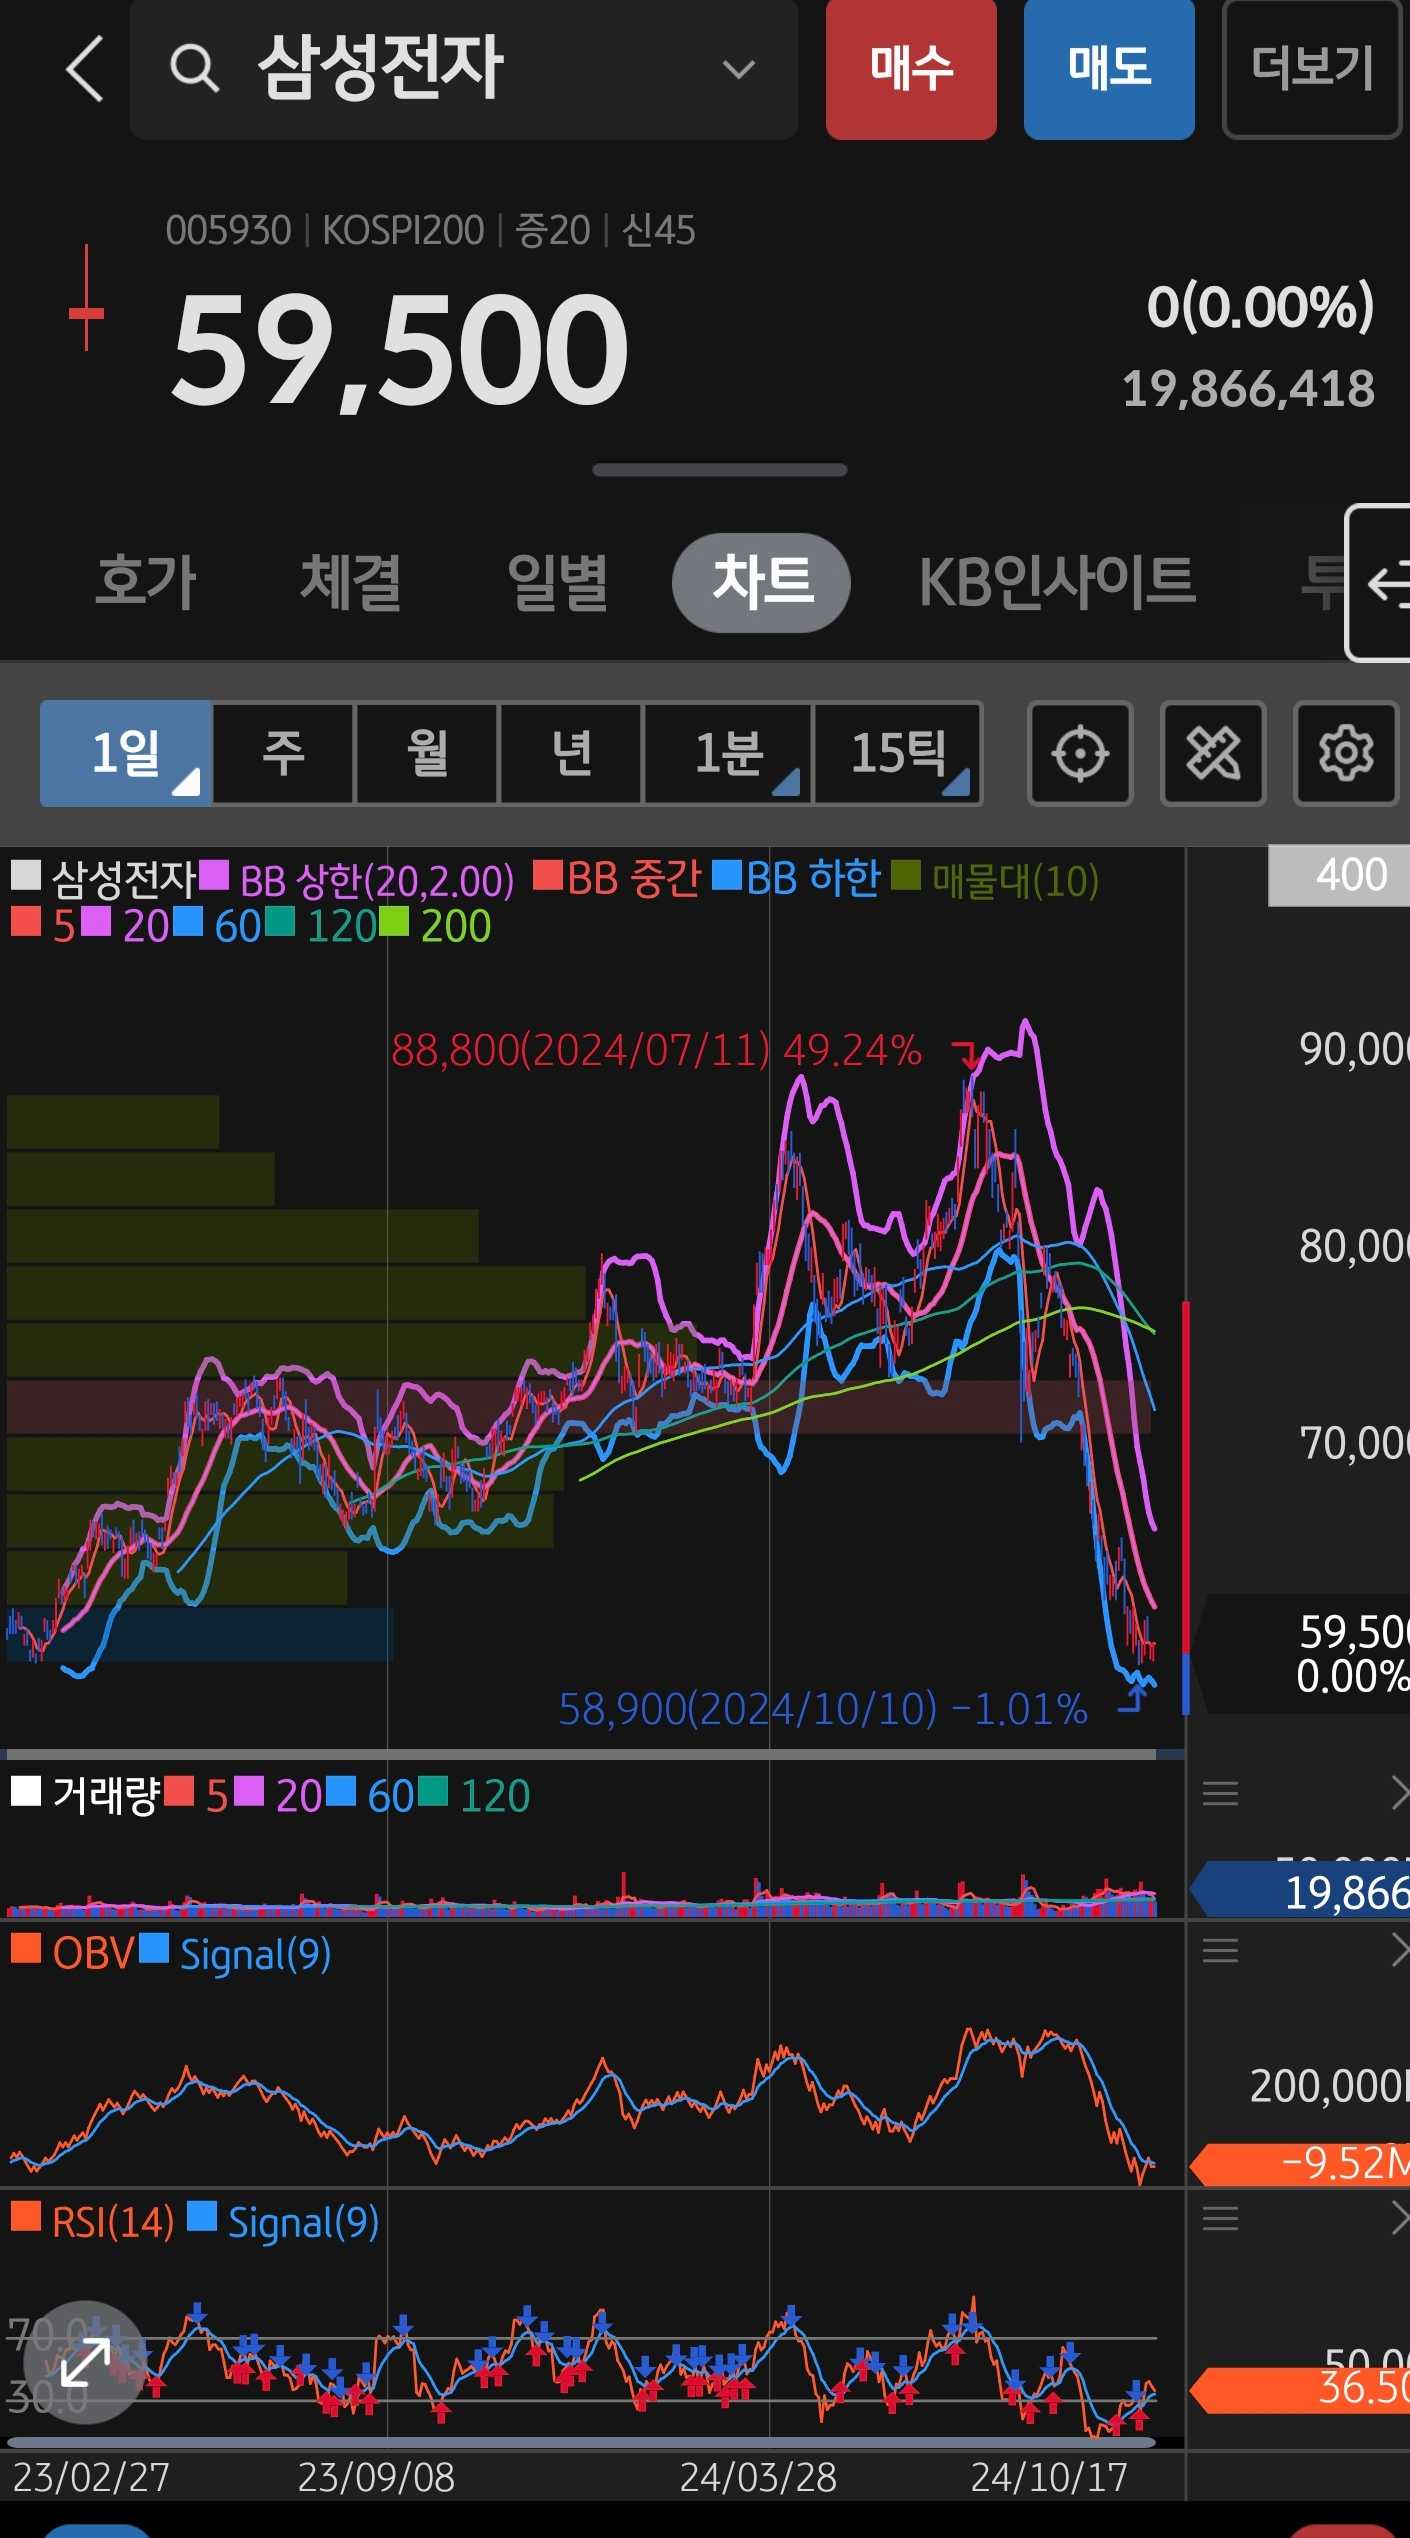Viewport: 1410px width, 2538px height.
Task: Switch to the 일별 tab
Action: tap(557, 582)
